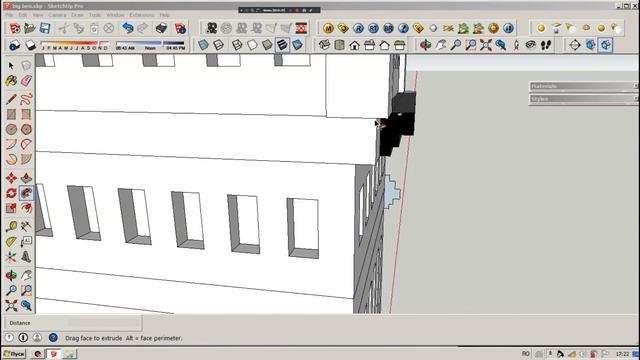Toggle Back Edges face style

pos(219,45)
